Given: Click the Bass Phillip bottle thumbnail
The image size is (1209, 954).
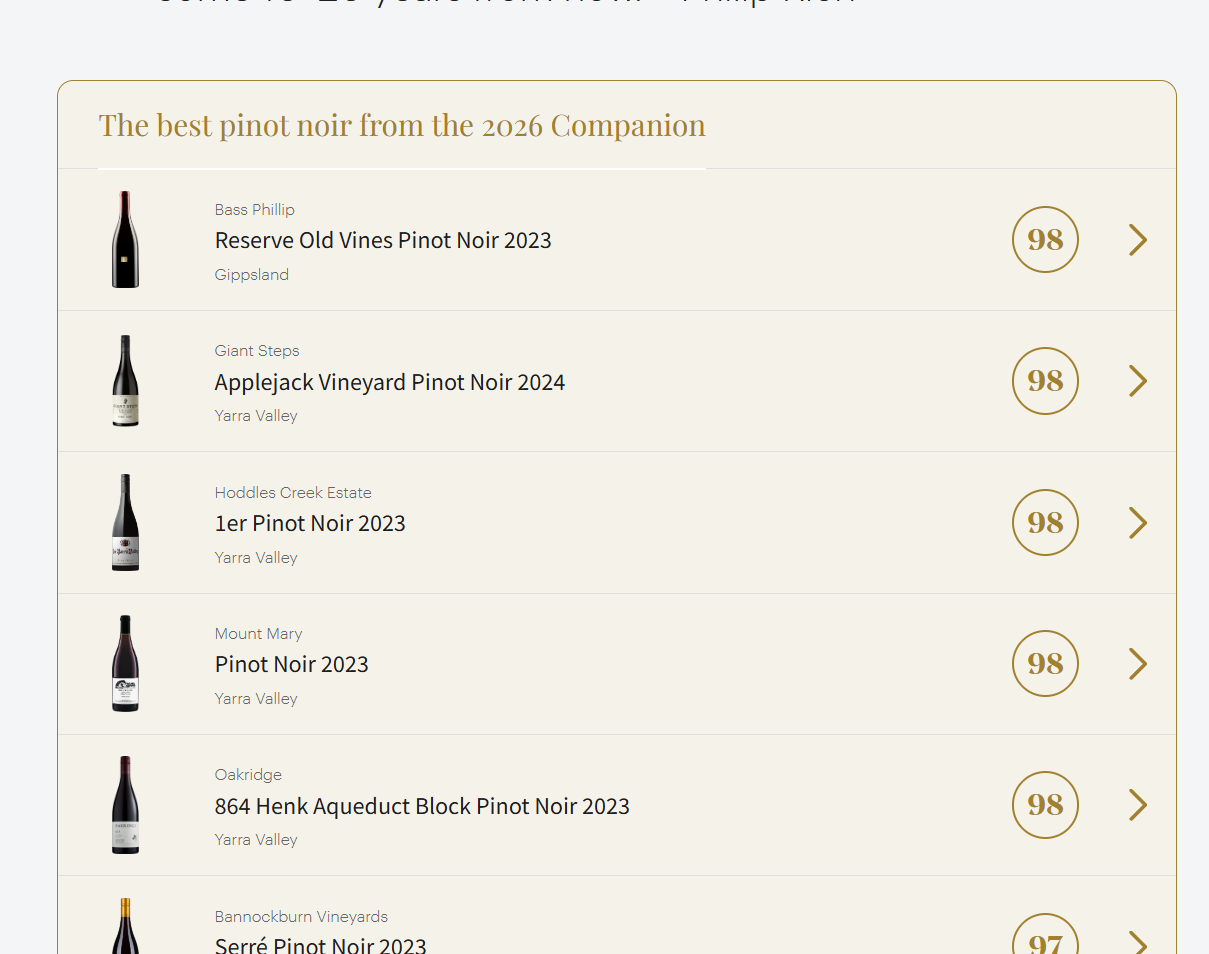Looking at the screenshot, I should click(125, 240).
